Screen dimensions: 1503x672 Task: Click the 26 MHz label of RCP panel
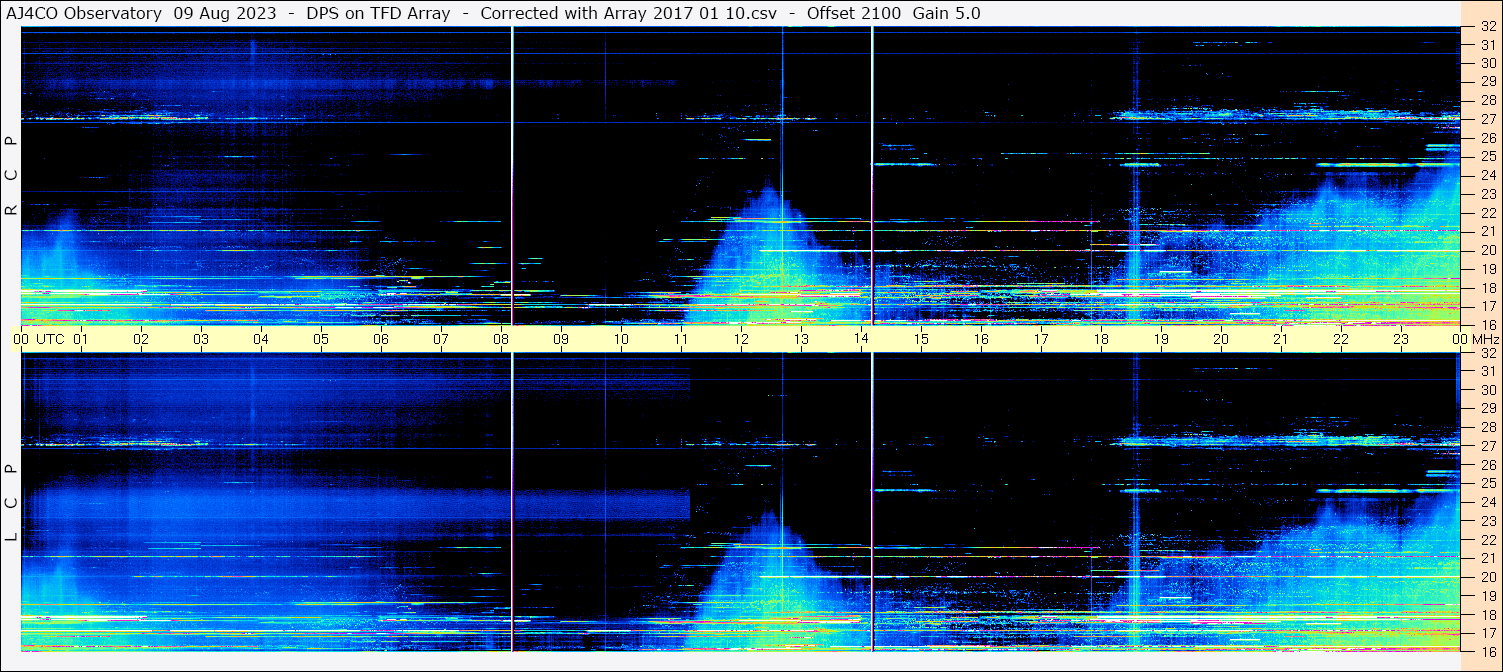[1488, 138]
